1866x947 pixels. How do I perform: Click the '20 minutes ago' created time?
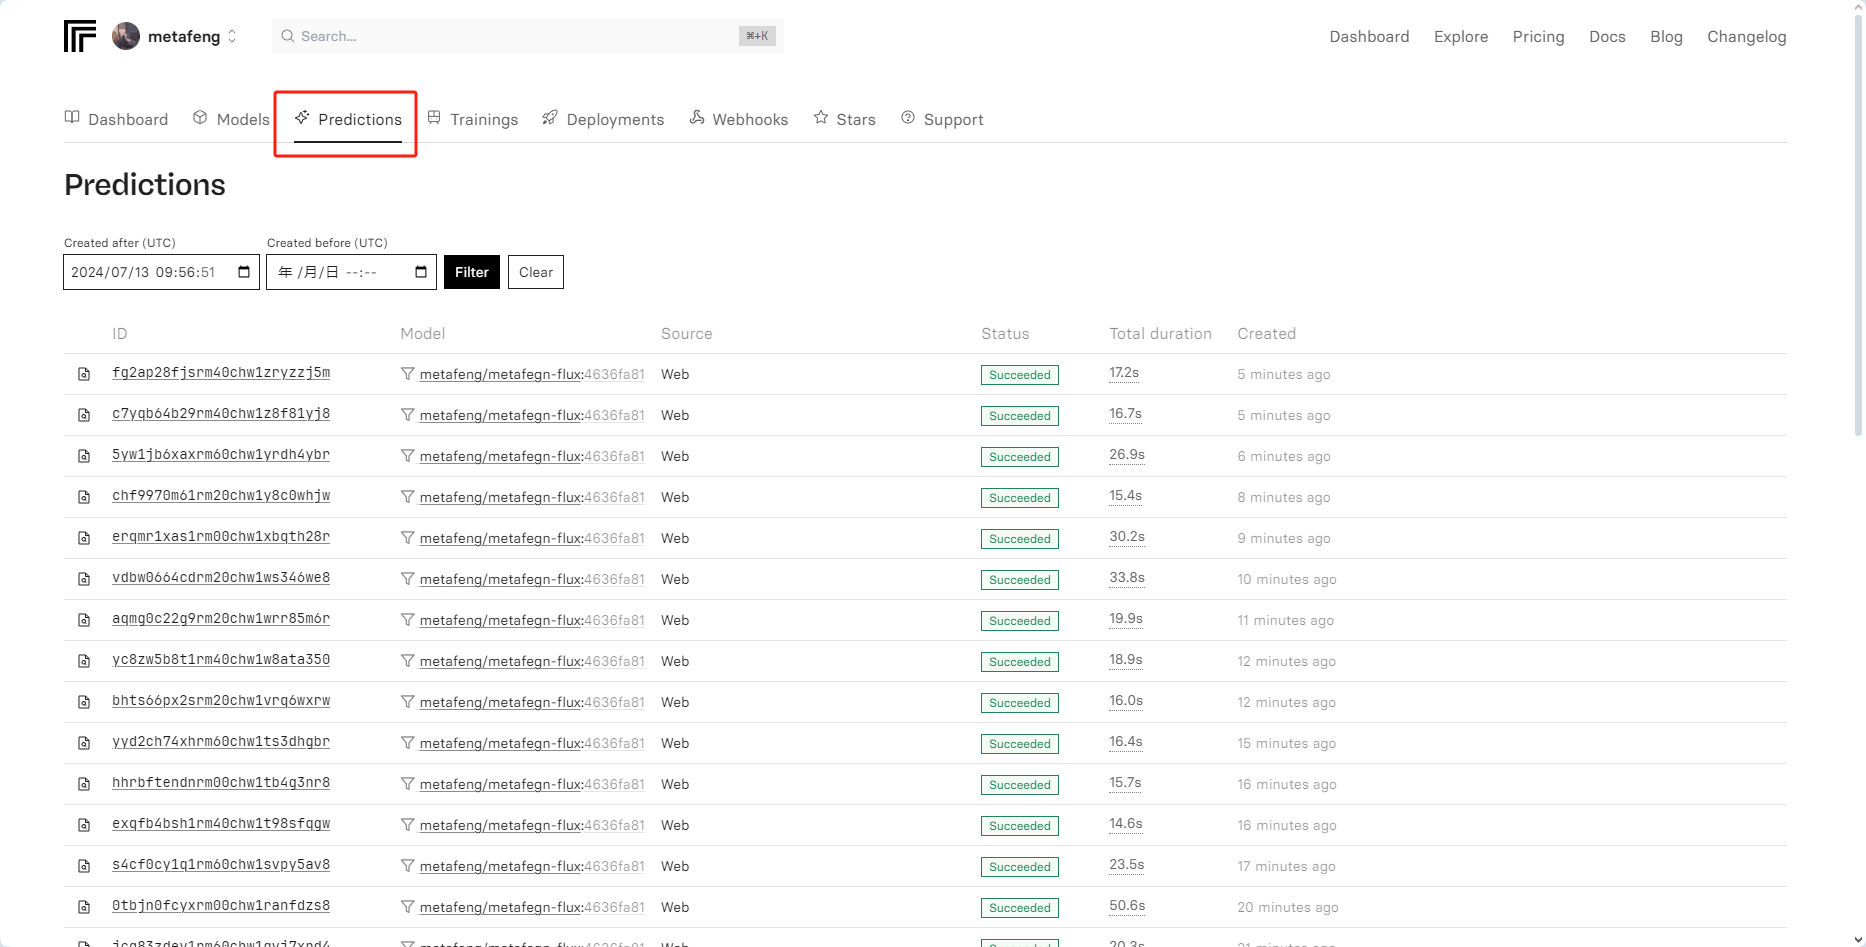click(x=1288, y=907)
